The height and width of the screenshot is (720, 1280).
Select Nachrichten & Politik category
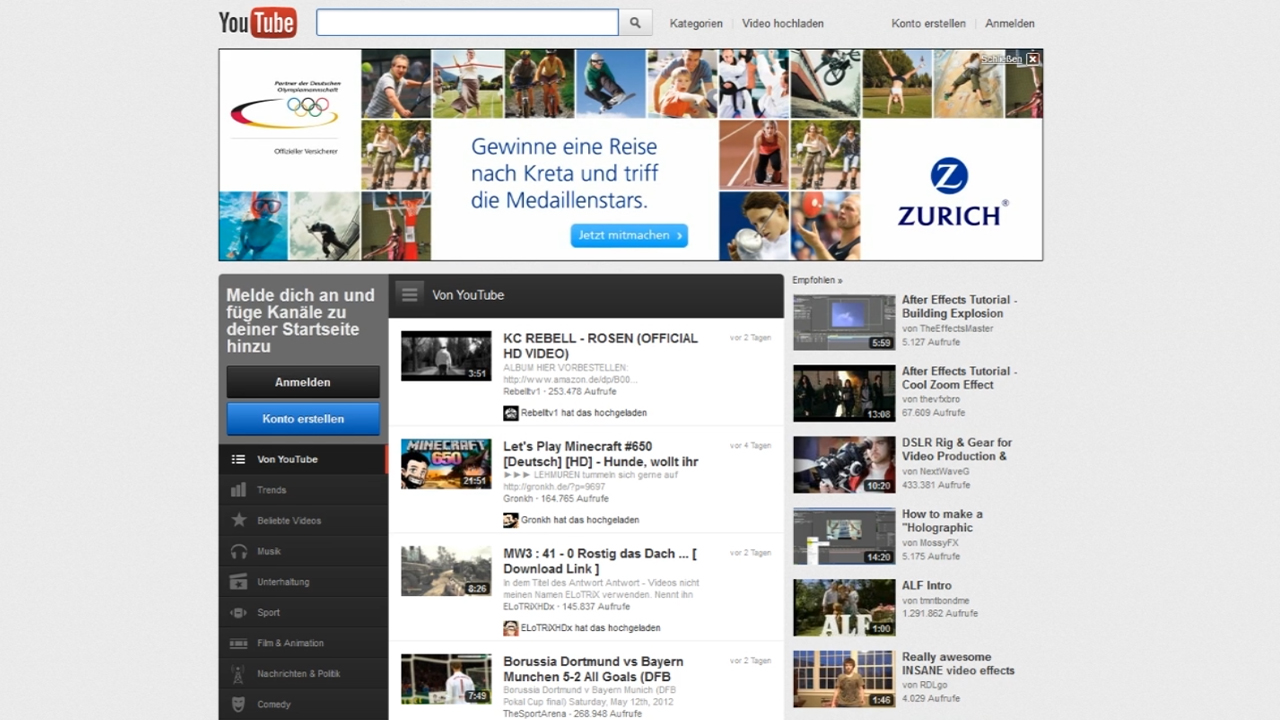(x=299, y=674)
